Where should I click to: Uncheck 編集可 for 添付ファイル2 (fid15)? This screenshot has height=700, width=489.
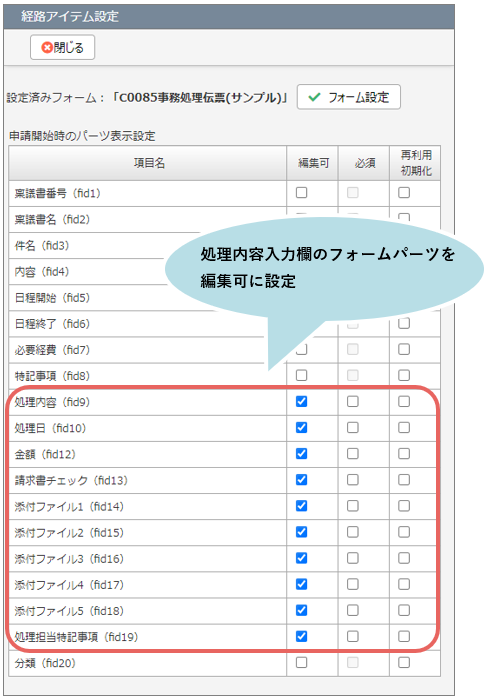point(302,532)
